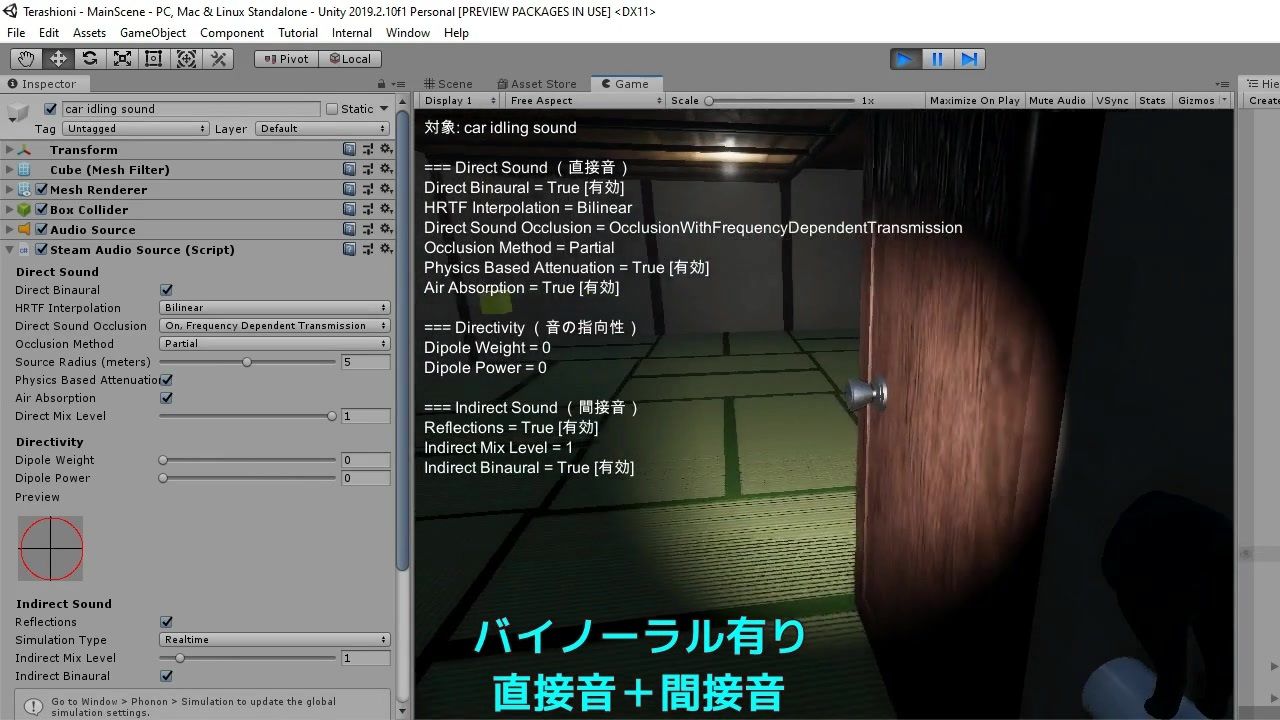Enable Maximize On Play

coord(974,100)
